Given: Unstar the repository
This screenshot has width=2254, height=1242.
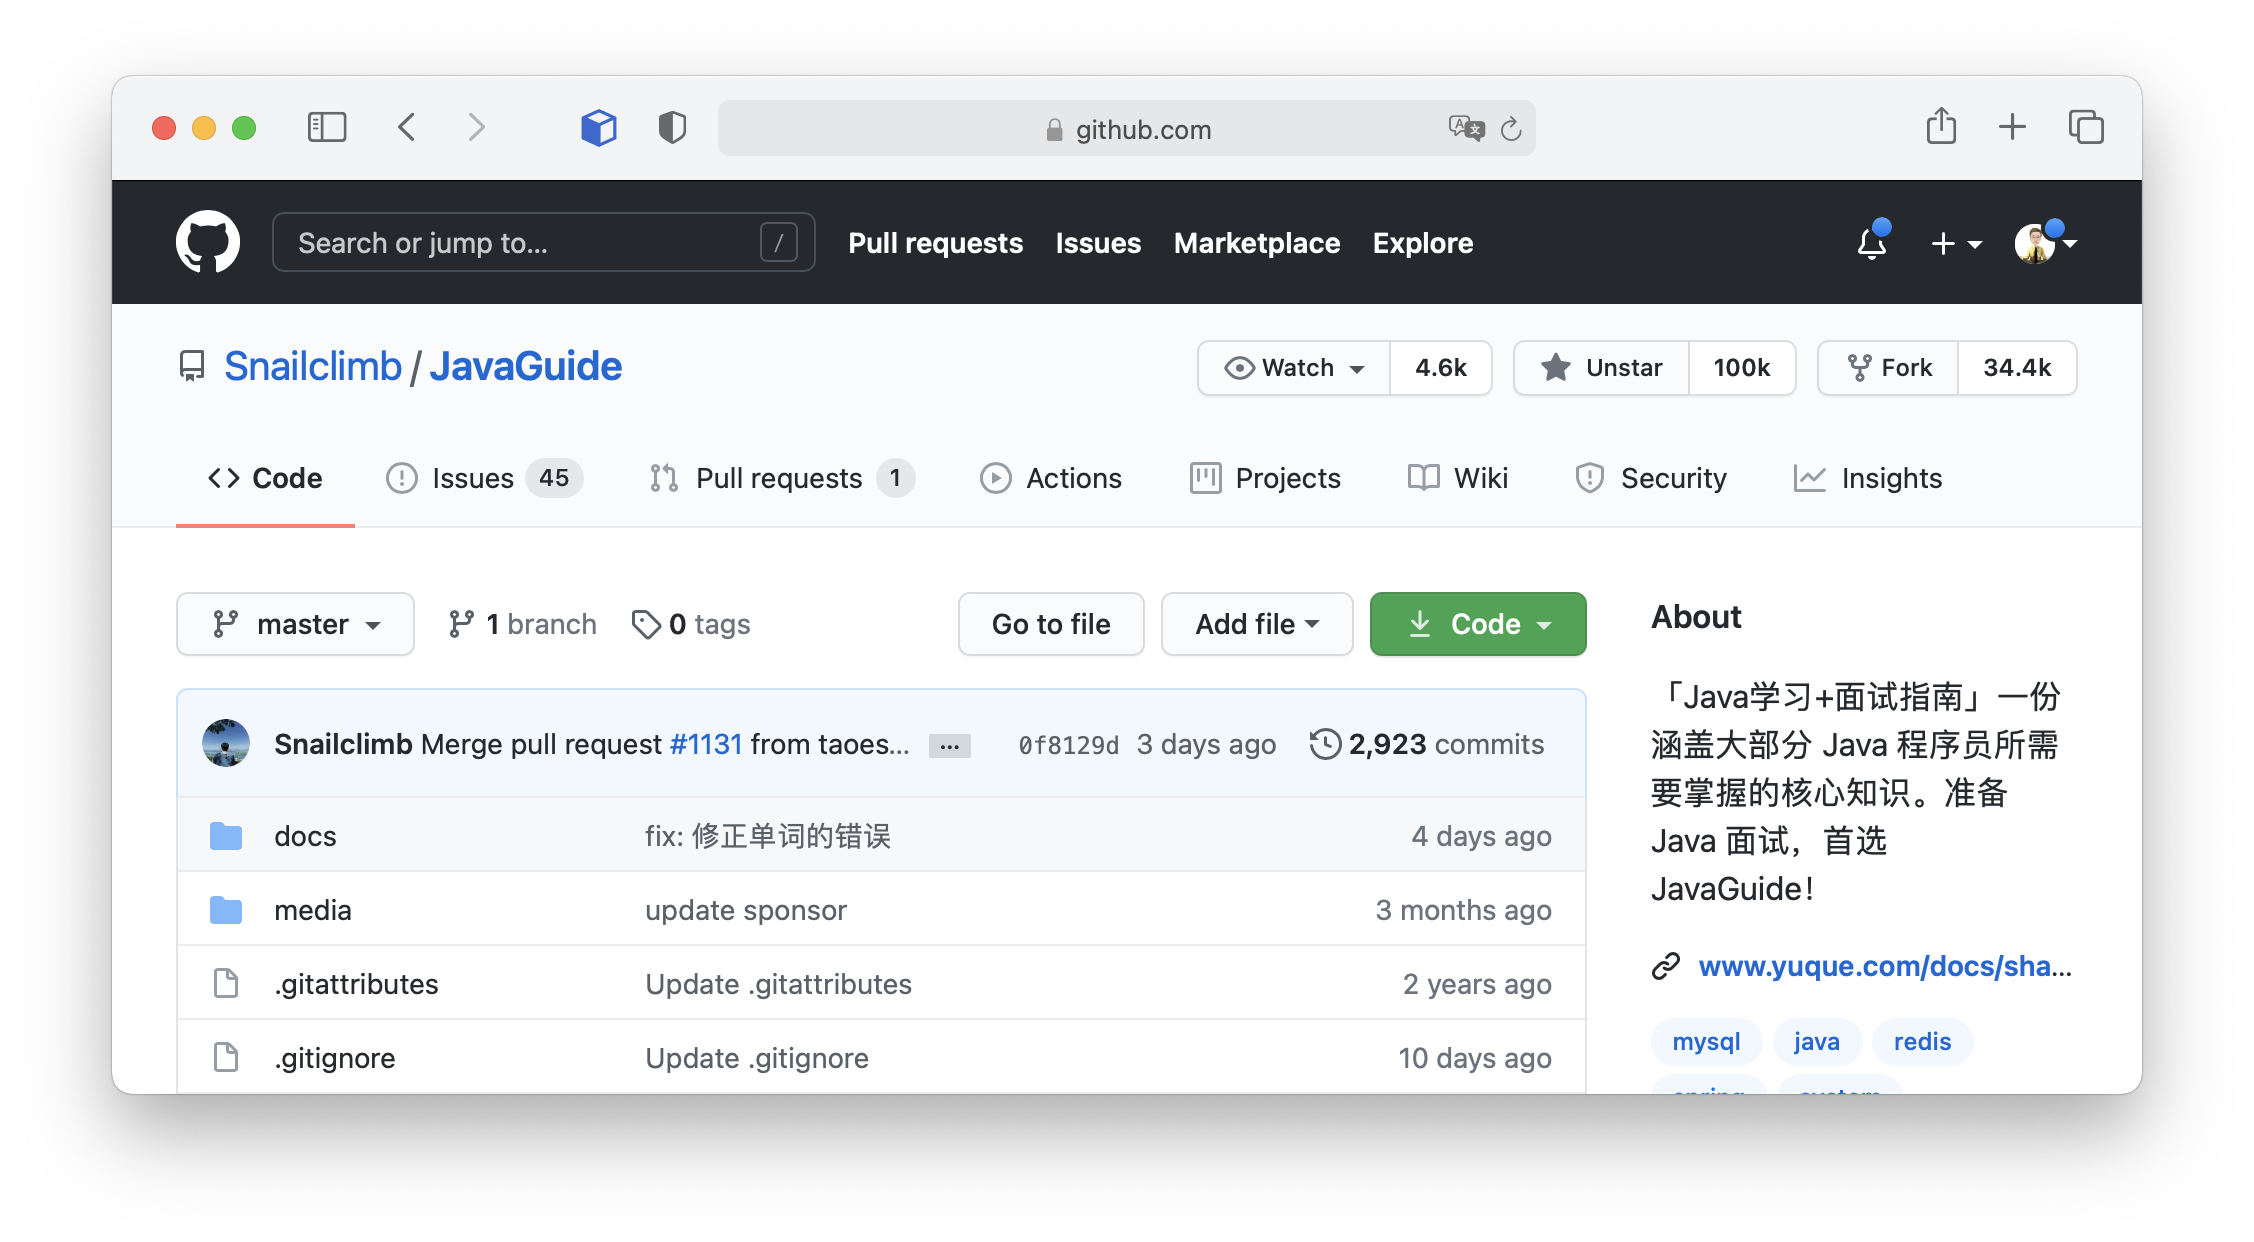Looking at the screenshot, I should point(1602,368).
